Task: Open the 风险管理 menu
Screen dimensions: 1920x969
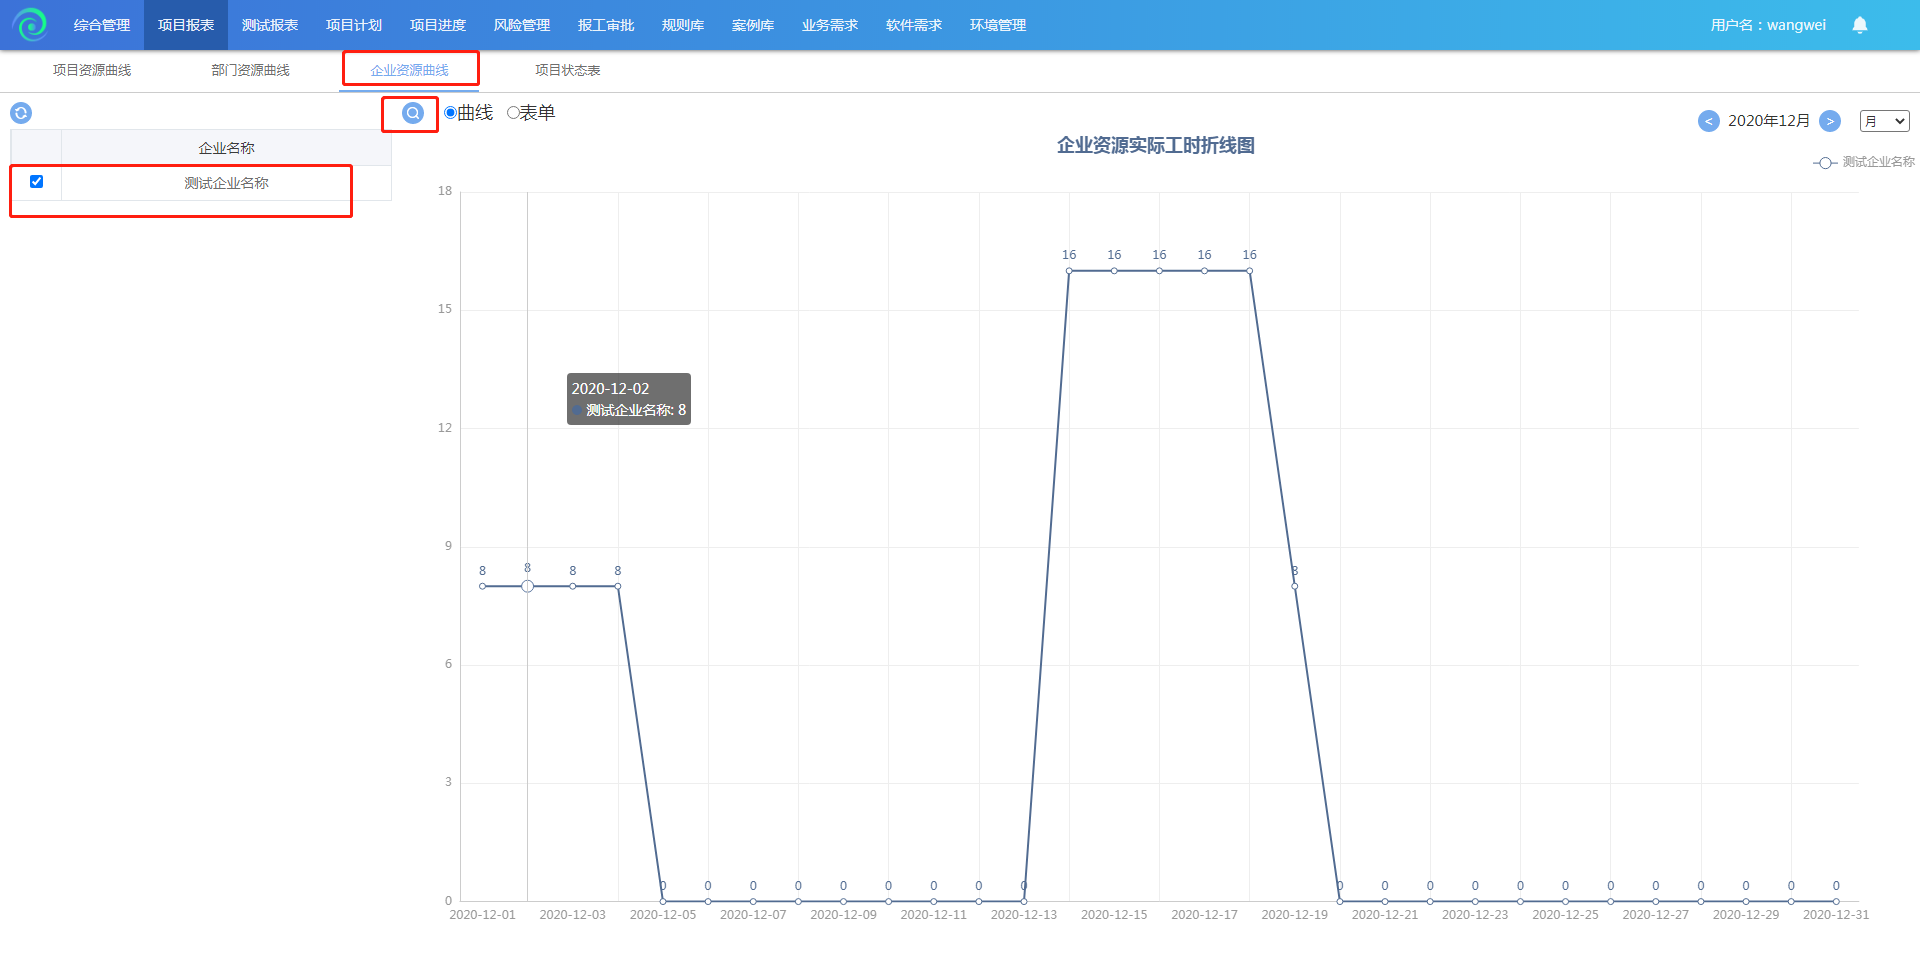Action: (x=522, y=25)
